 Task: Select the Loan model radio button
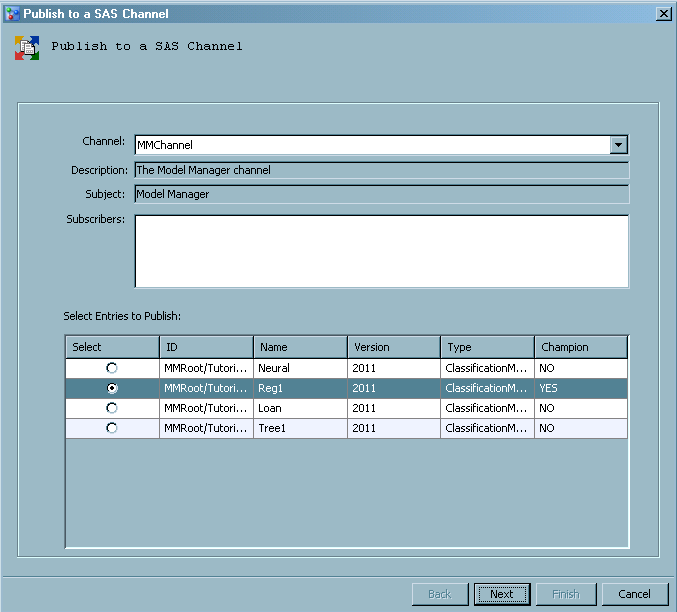[111, 408]
